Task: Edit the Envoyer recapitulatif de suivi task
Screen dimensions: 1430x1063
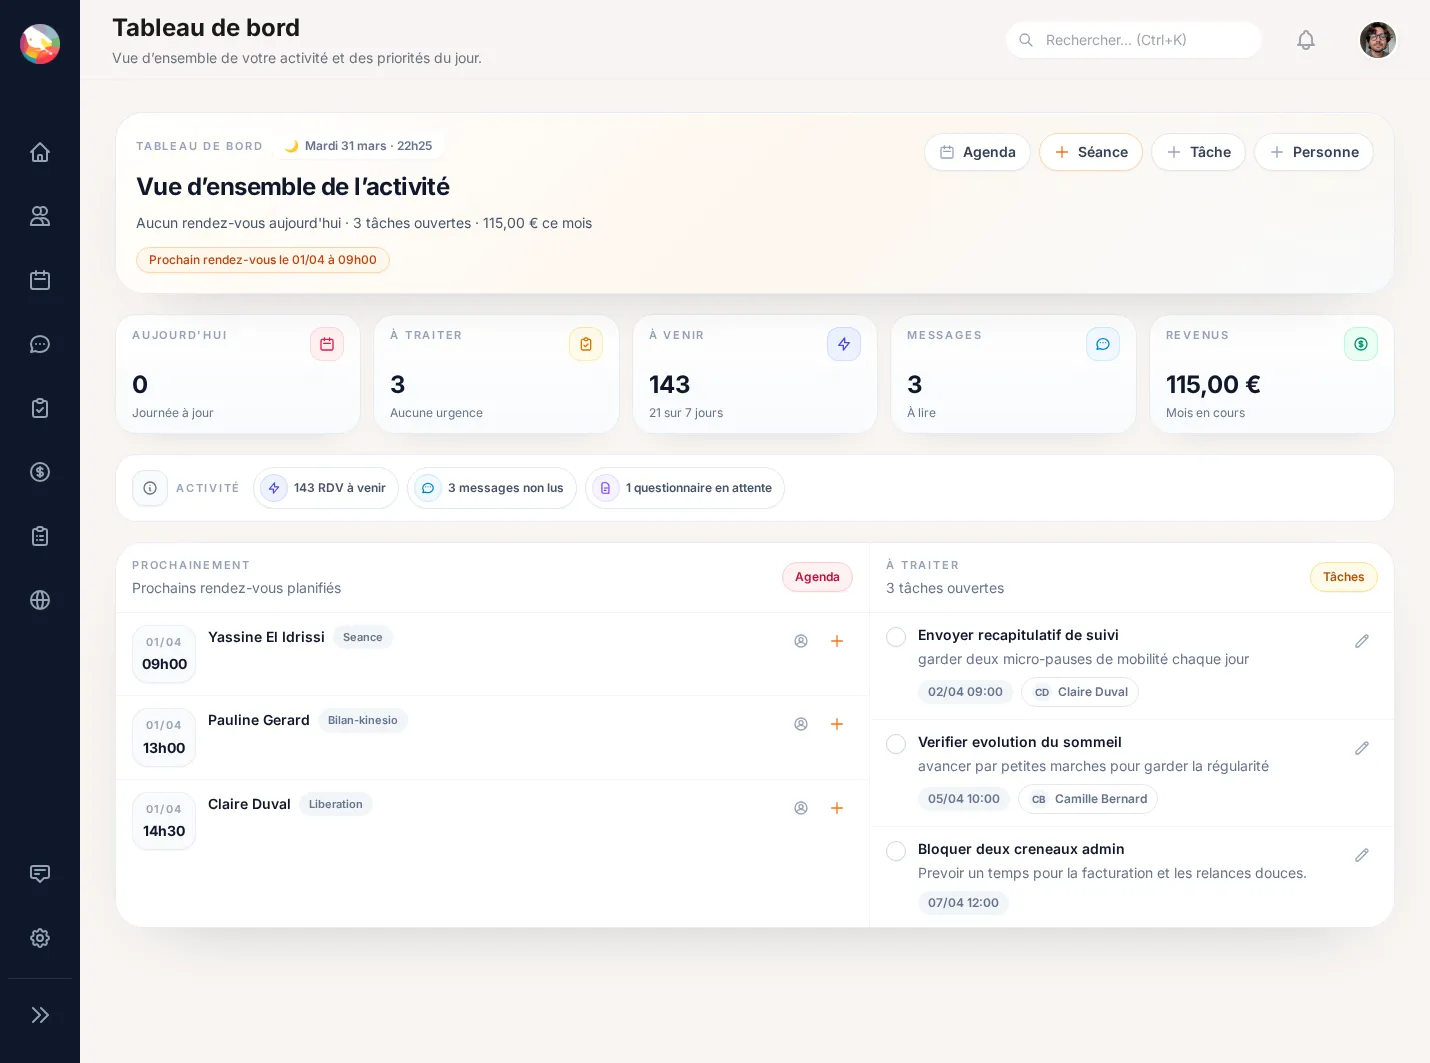Action: [1362, 641]
